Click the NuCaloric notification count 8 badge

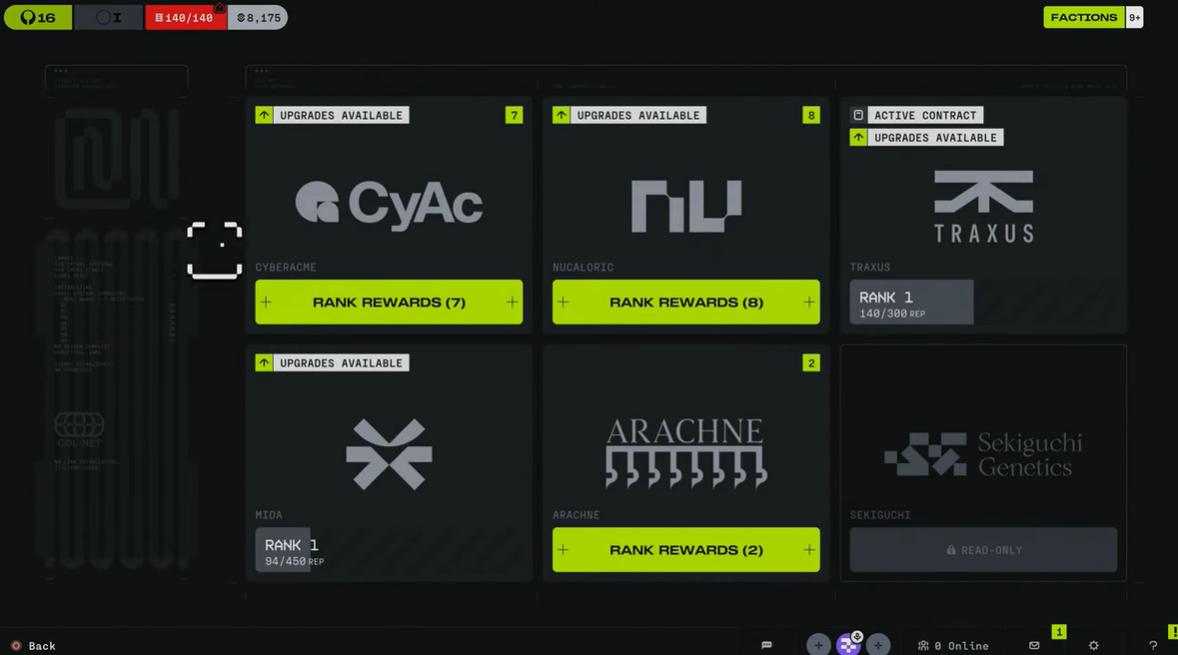click(811, 115)
